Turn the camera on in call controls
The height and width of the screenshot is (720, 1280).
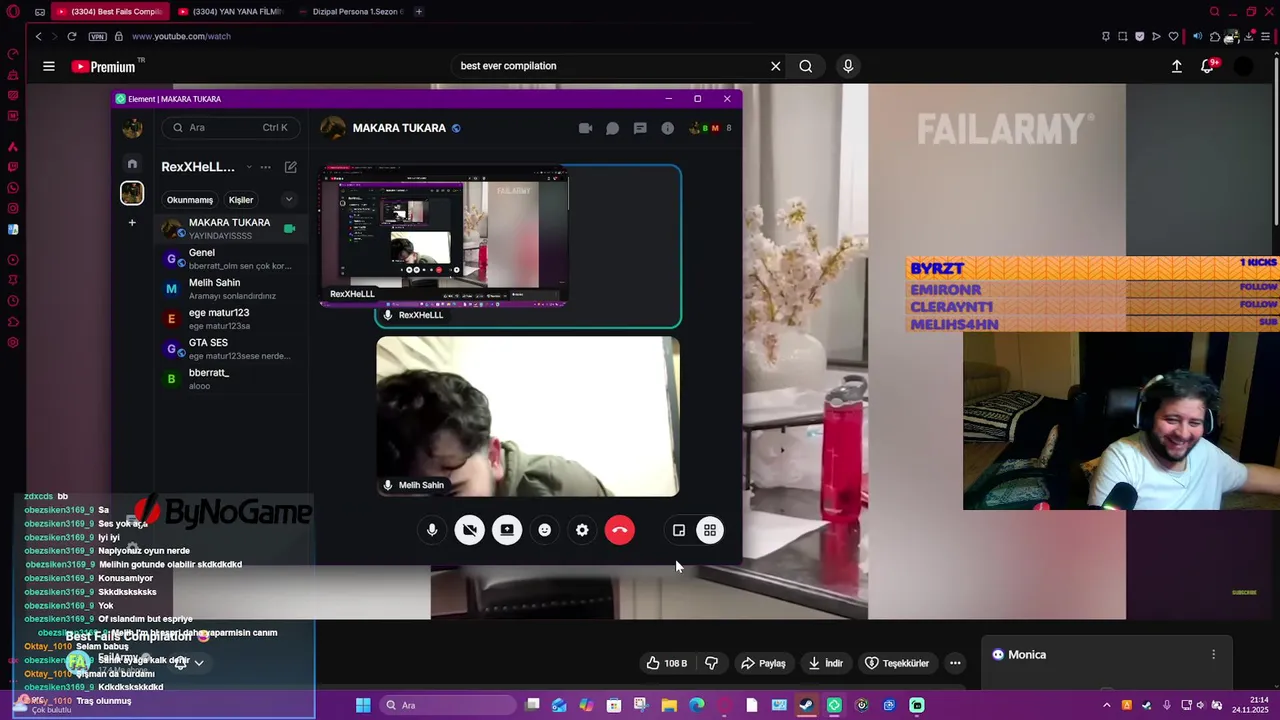click(469, 530)
